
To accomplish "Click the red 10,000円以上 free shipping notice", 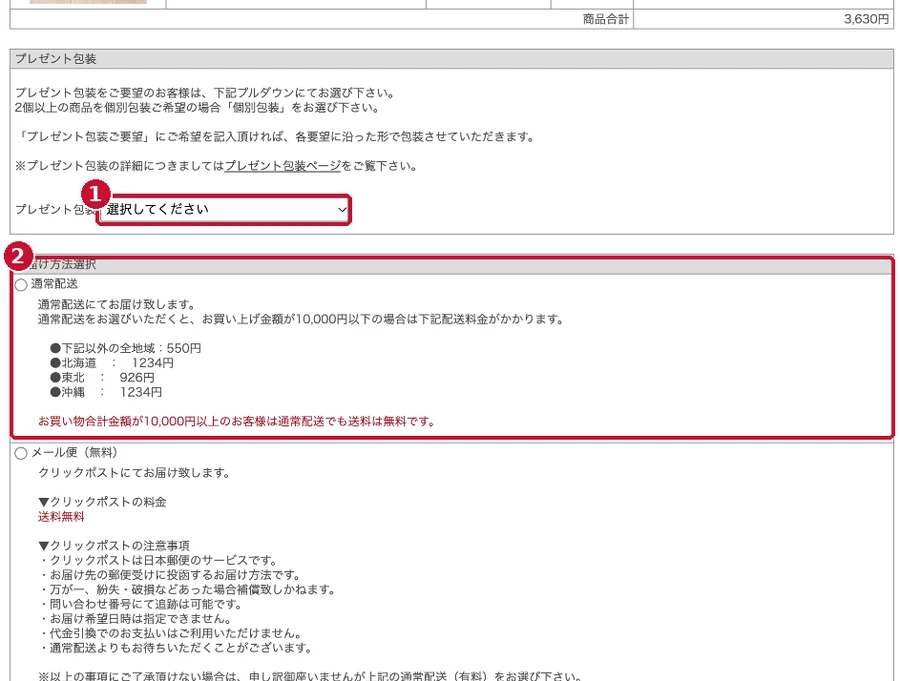I will point(236,421).
